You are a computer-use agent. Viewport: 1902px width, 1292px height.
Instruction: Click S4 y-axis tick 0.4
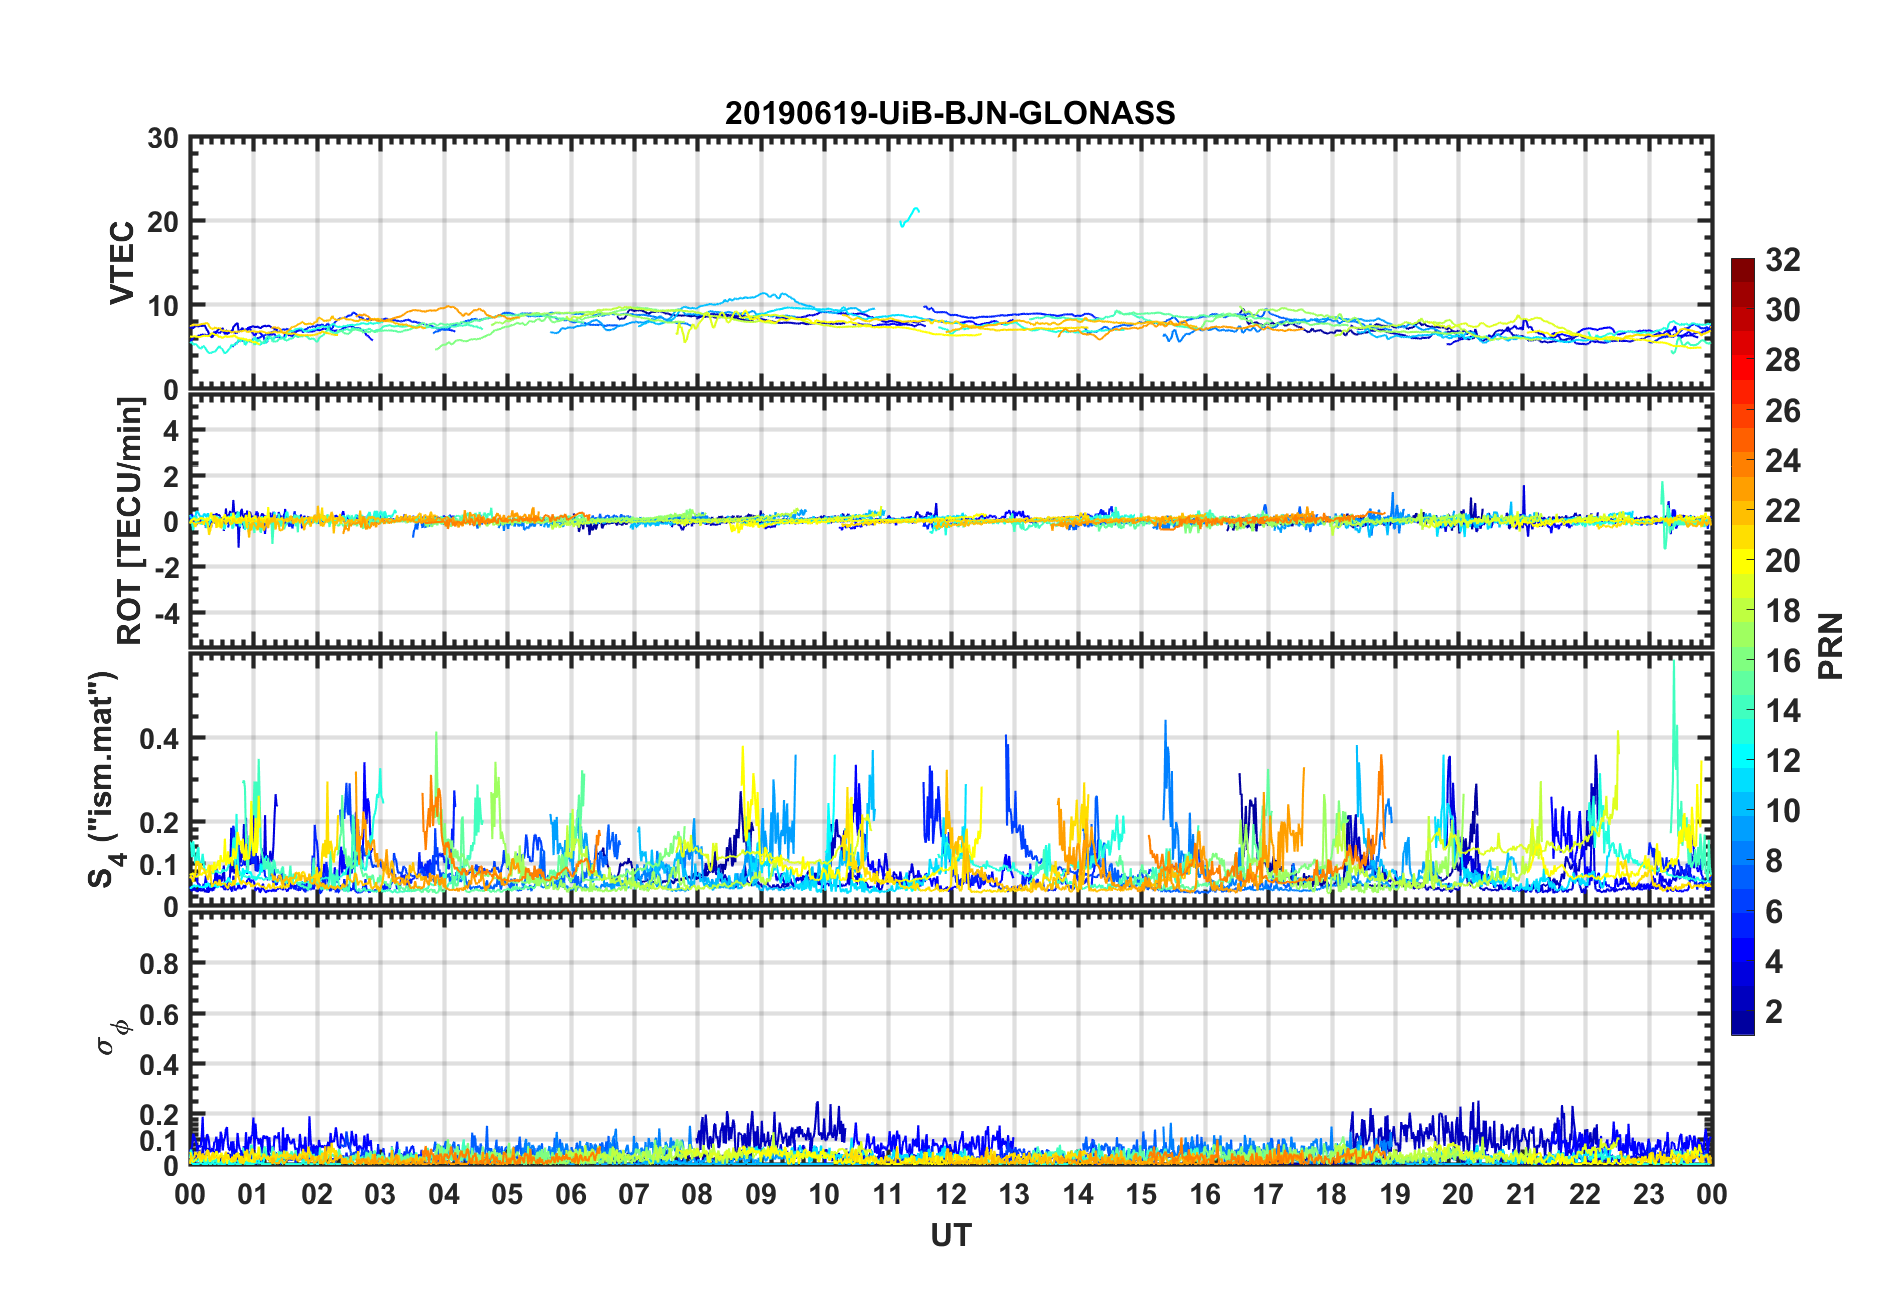point(160,740)
